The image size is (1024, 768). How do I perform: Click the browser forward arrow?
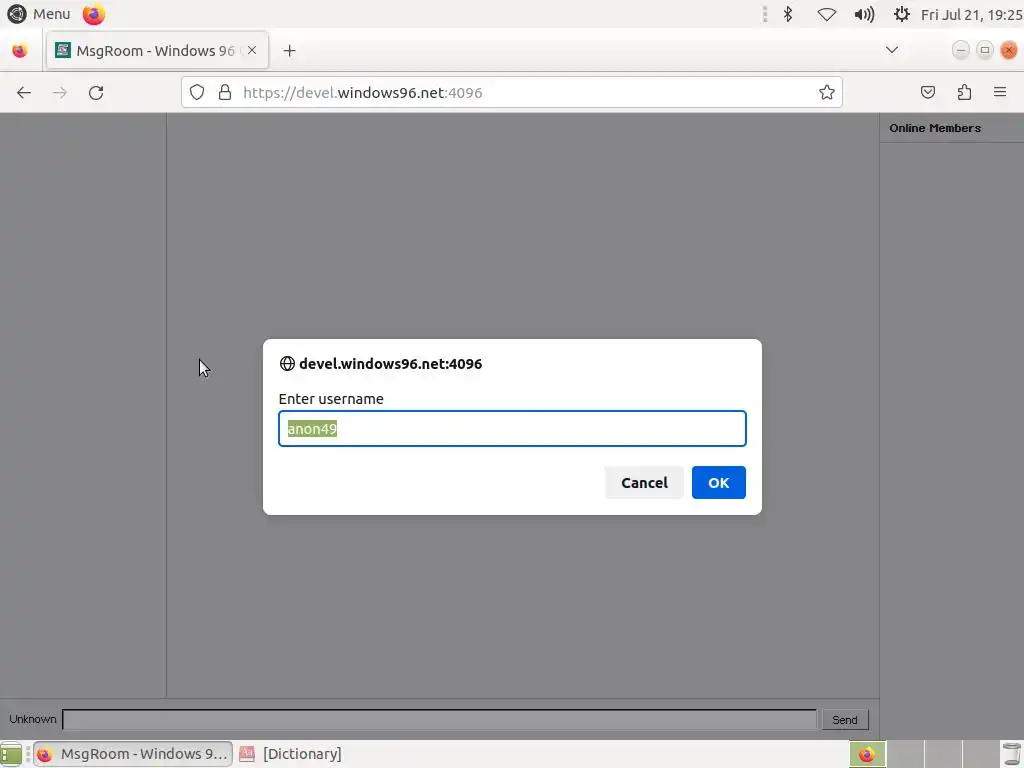coord(60,93)
